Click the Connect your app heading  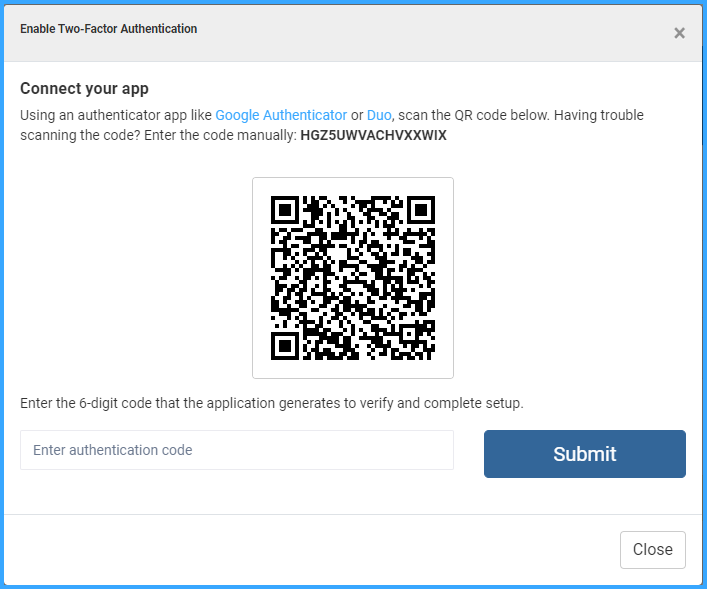tap(84, 88)
